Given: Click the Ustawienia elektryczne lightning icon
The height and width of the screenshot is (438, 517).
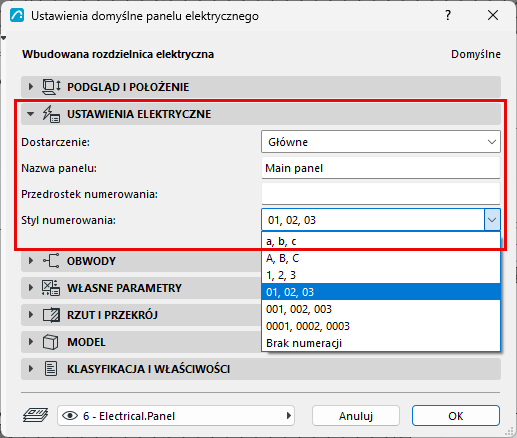Looking at the screenshot, I should [51, 114].
